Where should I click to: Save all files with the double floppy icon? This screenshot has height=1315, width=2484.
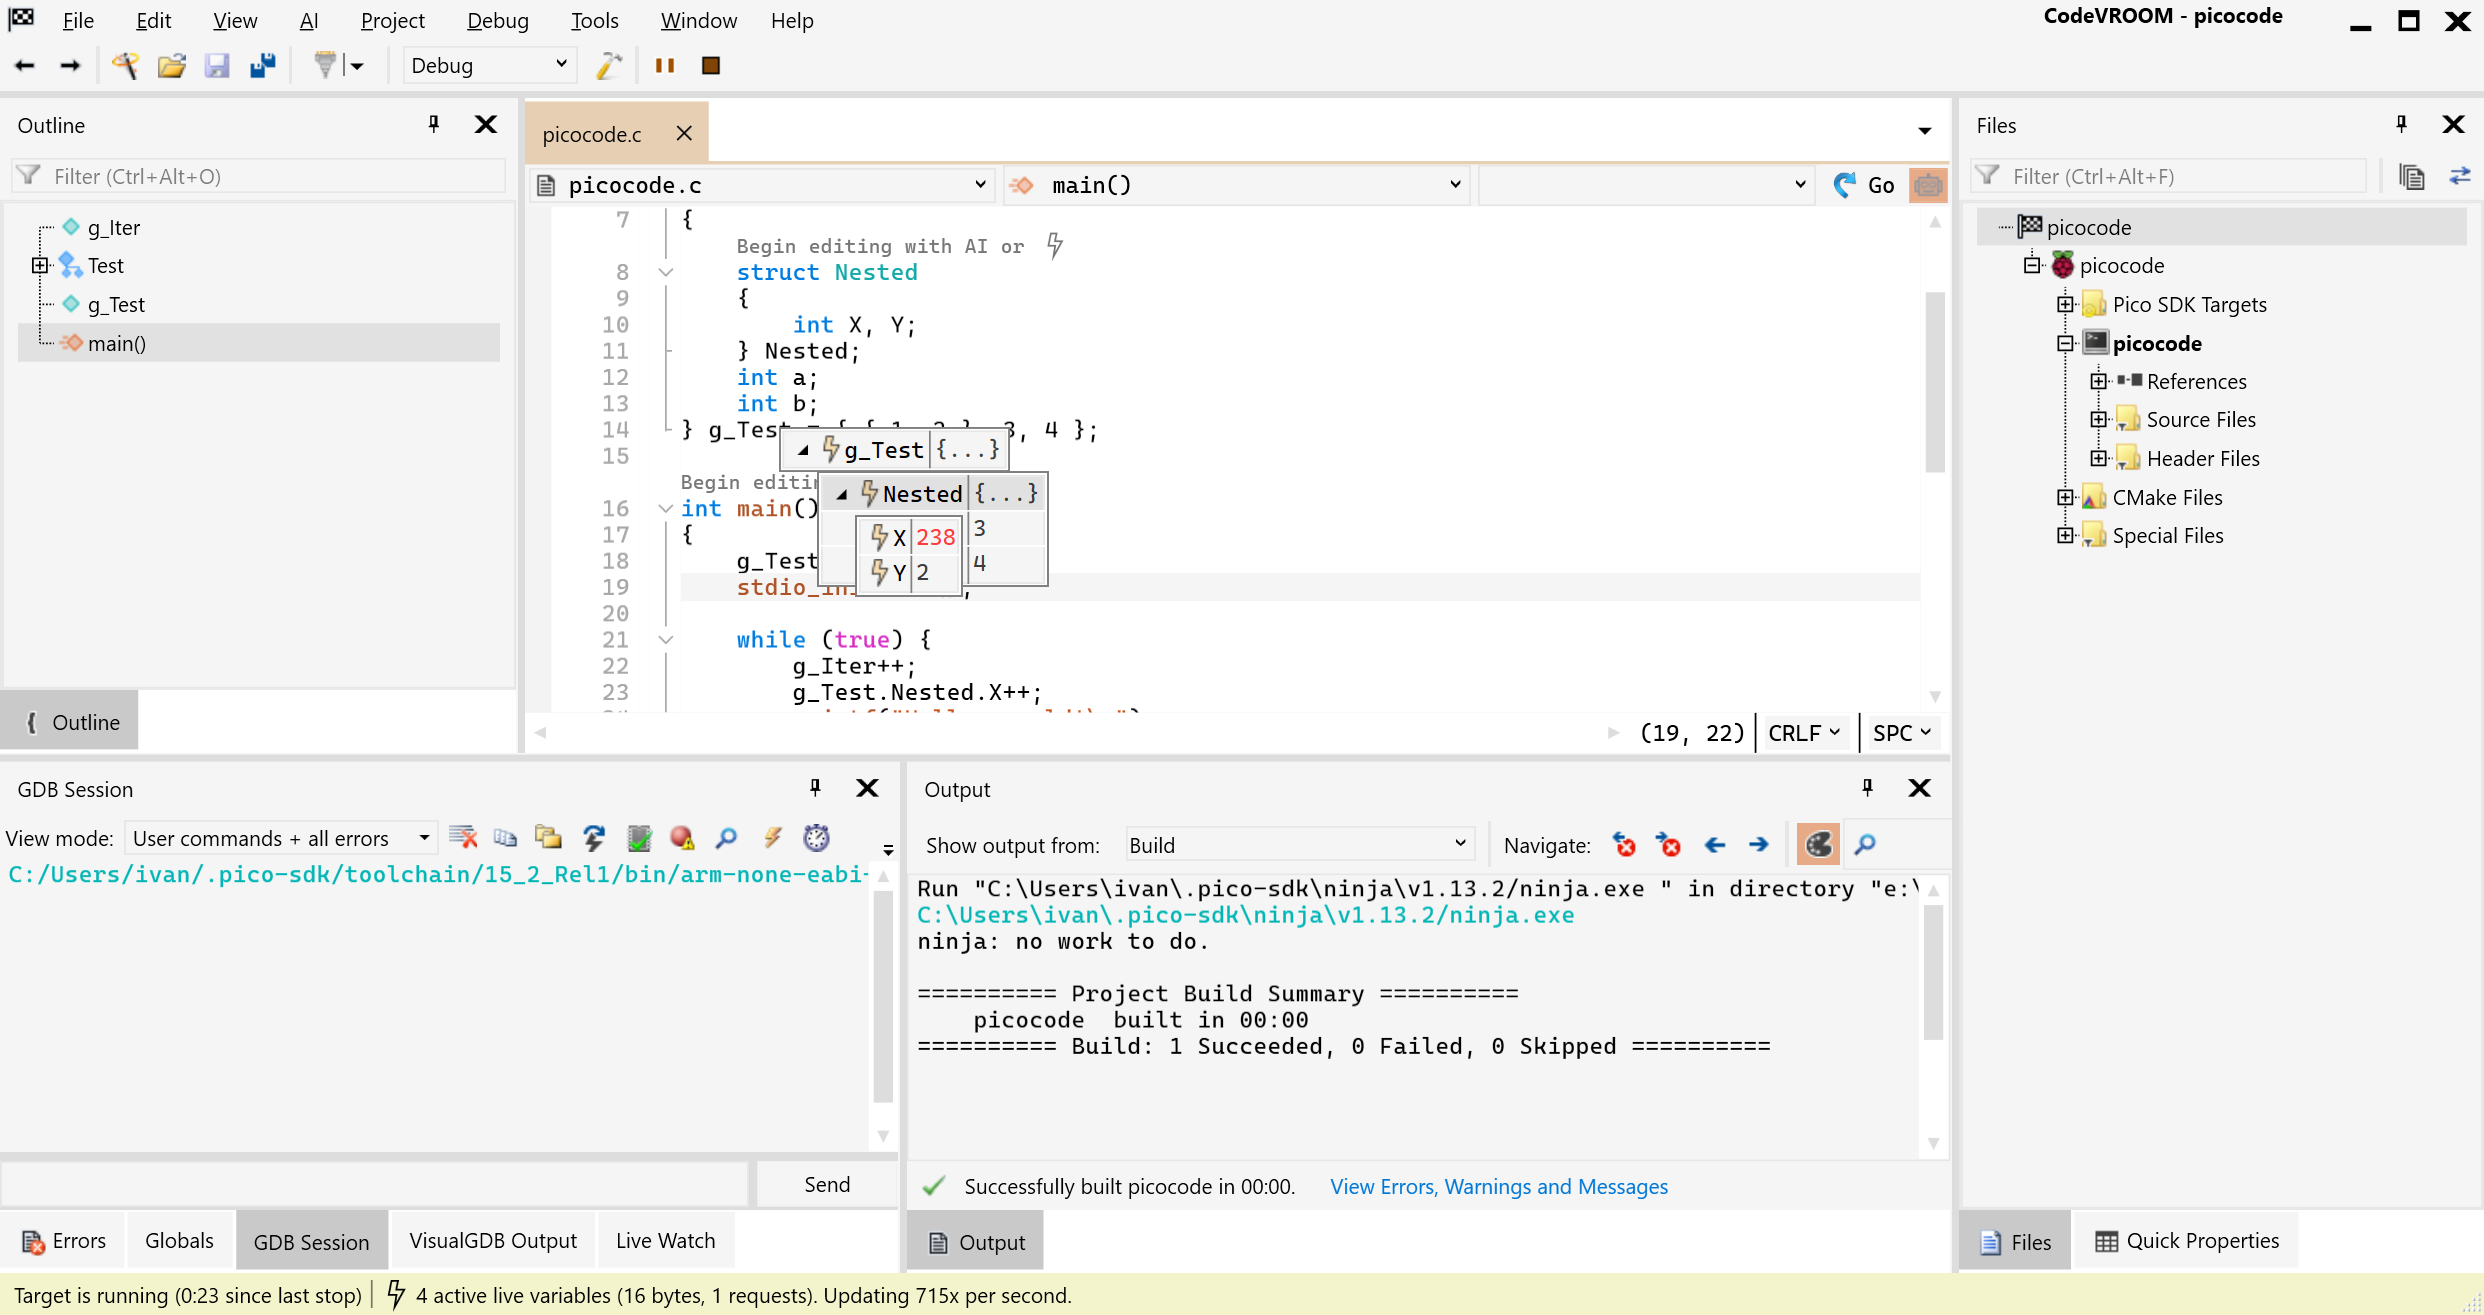[263, 66]
